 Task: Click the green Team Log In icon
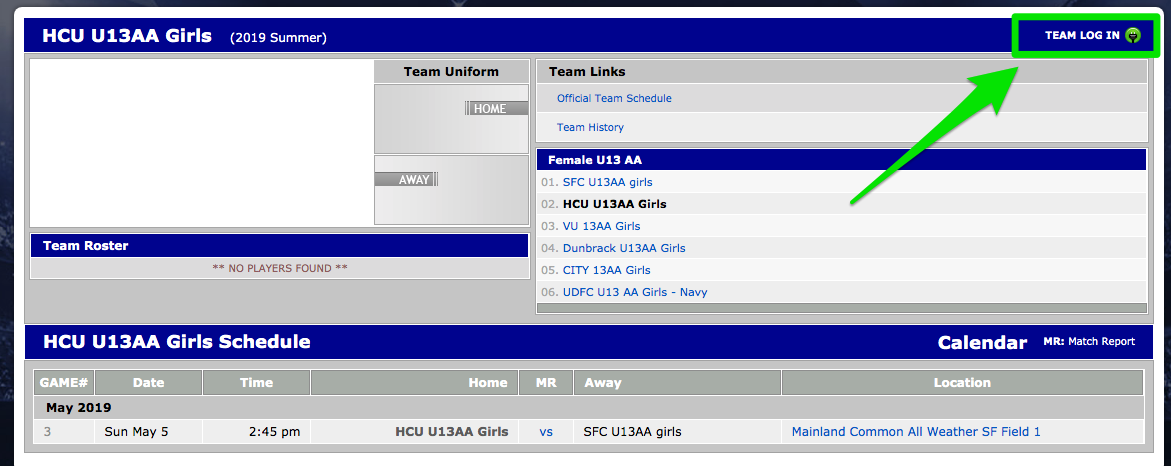click(1134, 35)
